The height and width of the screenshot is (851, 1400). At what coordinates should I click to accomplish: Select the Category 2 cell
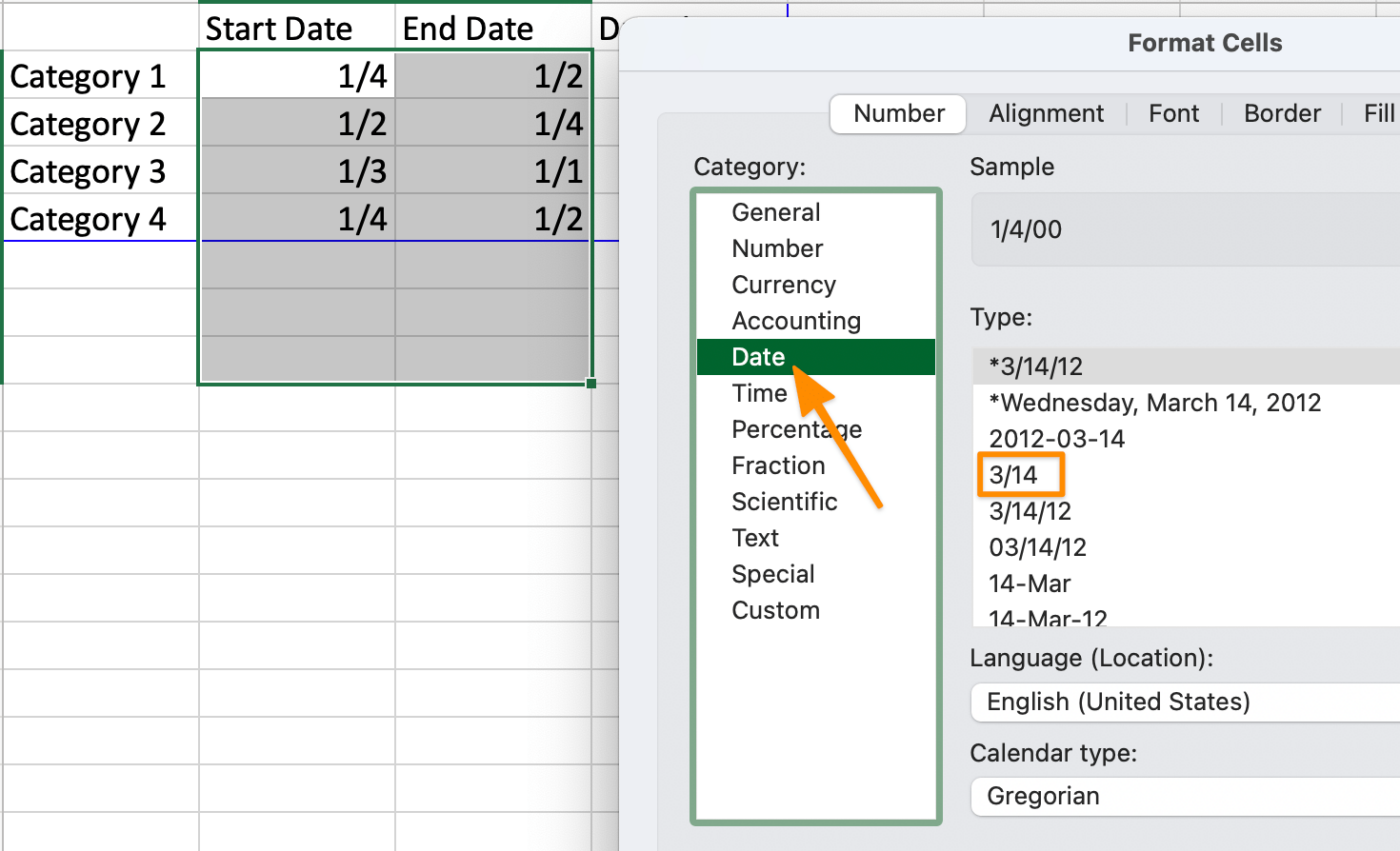101,123
